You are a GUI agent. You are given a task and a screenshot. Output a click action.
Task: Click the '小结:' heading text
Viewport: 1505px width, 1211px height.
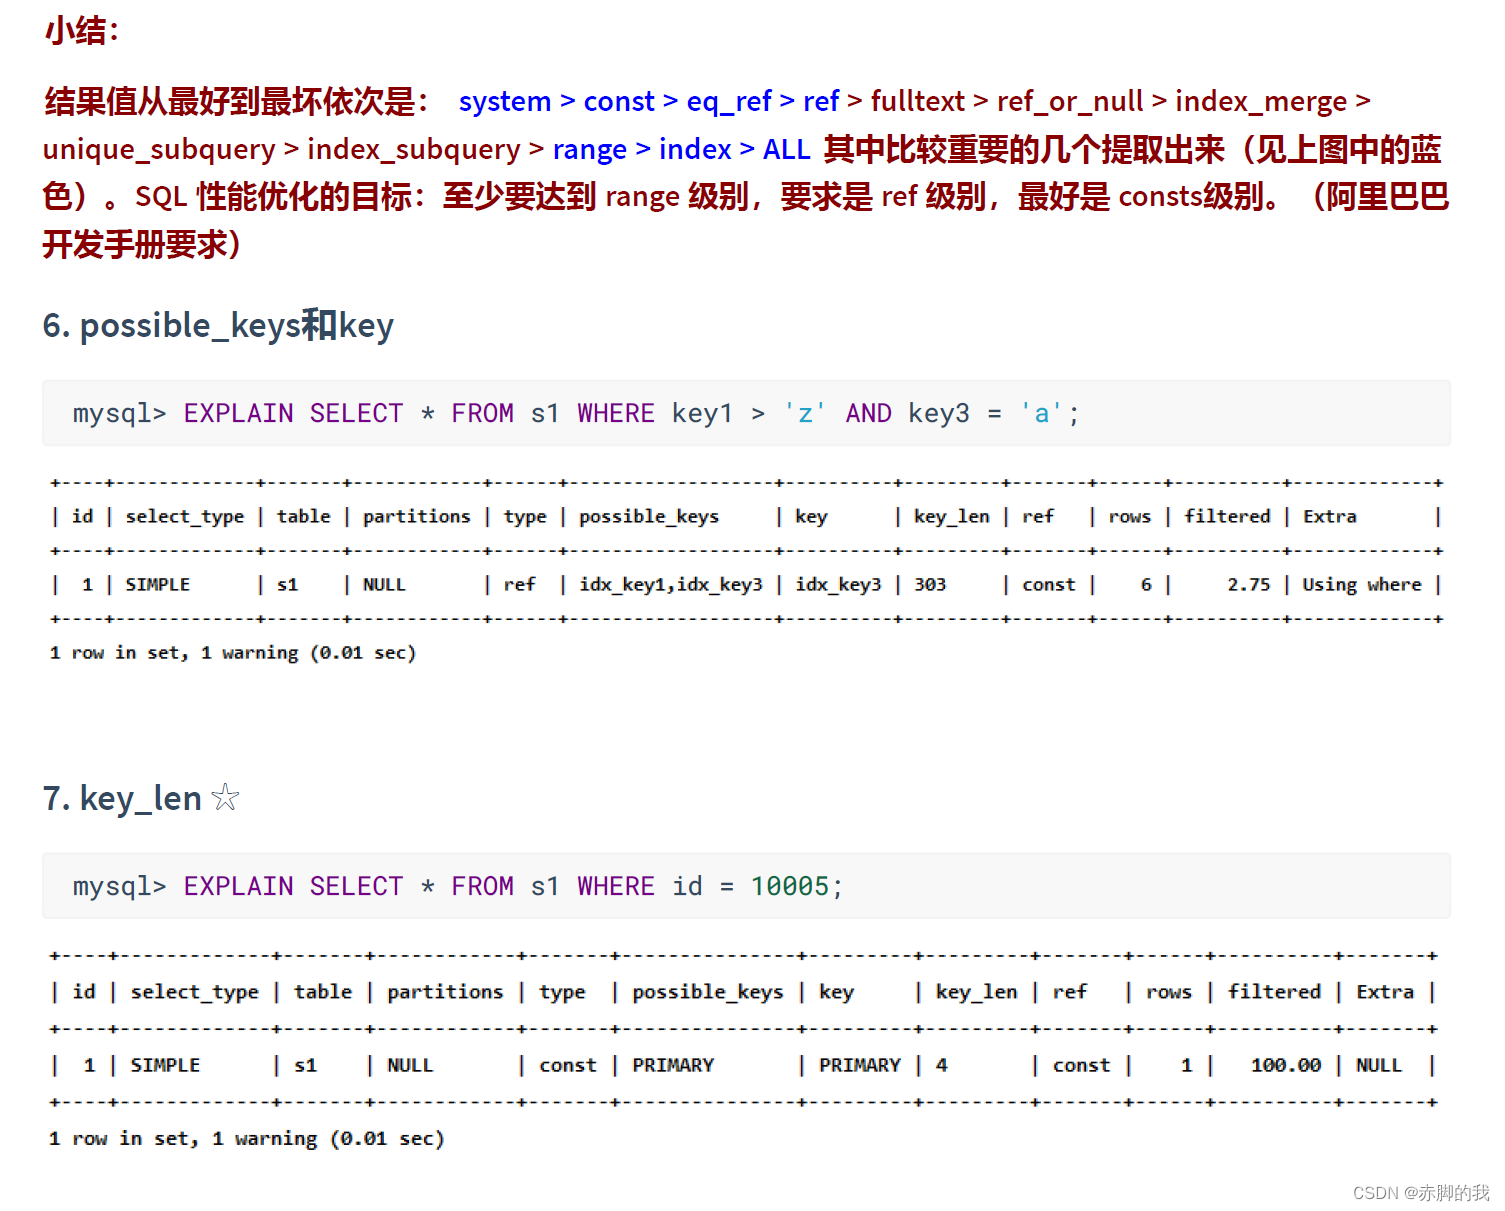(x=81, y=31)
